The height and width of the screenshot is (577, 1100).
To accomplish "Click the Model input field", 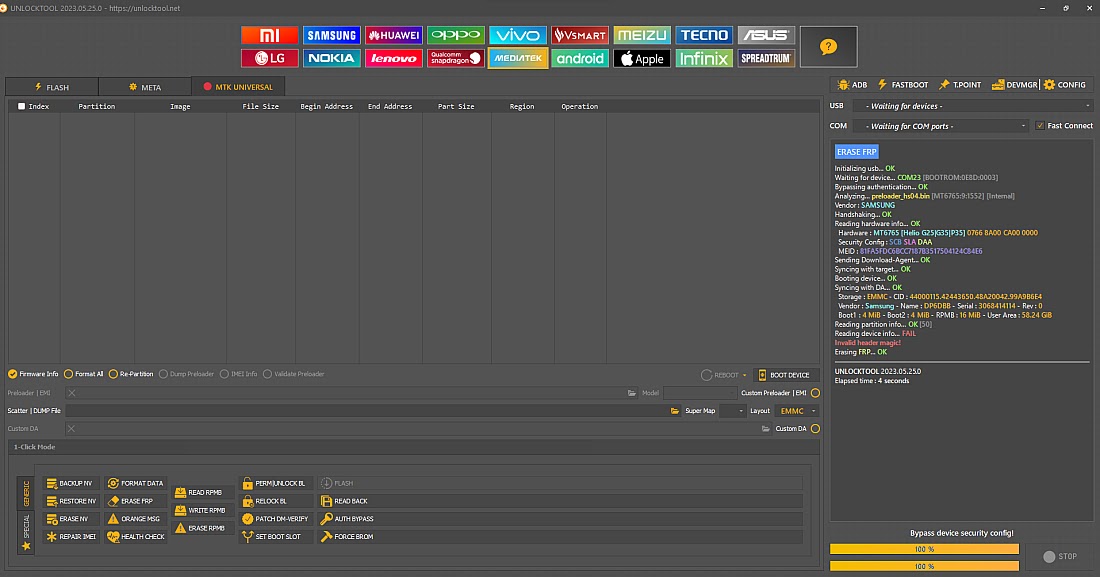I will [x=699, y=393].
